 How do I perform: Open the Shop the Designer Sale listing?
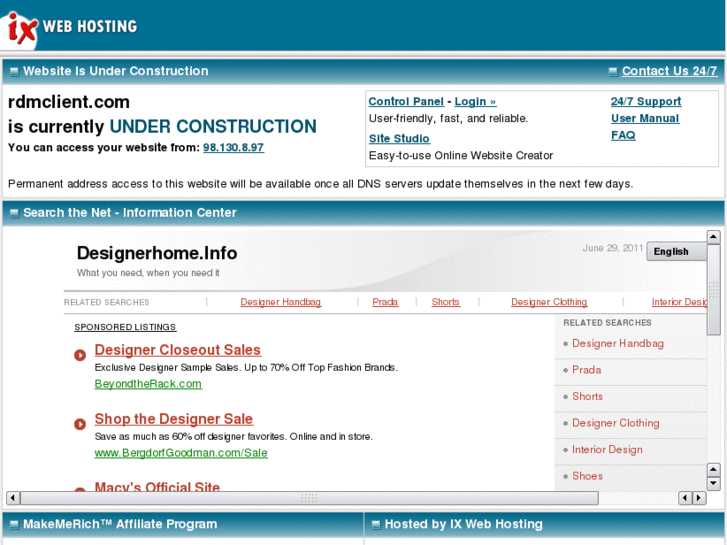174,419
